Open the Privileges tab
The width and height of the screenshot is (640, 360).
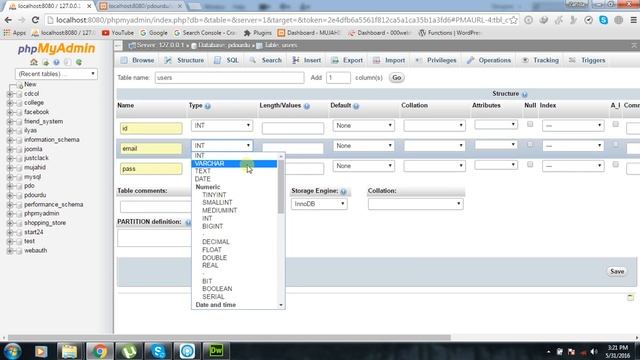pyautogui.click(x=436, y=60)
